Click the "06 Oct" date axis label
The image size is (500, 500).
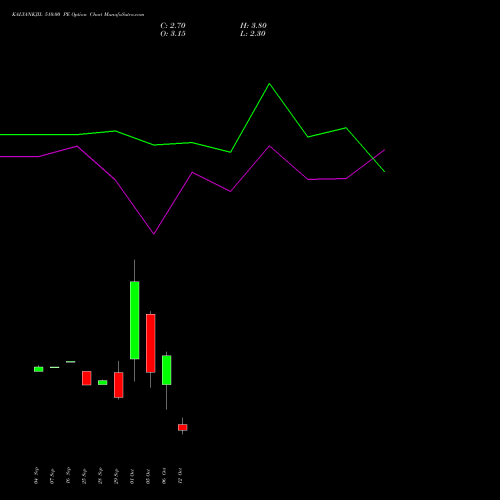coord(164,476)
